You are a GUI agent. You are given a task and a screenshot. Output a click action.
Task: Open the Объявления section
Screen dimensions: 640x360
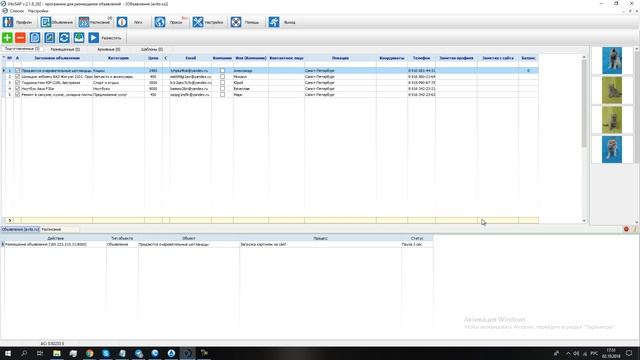coord(57,22)
